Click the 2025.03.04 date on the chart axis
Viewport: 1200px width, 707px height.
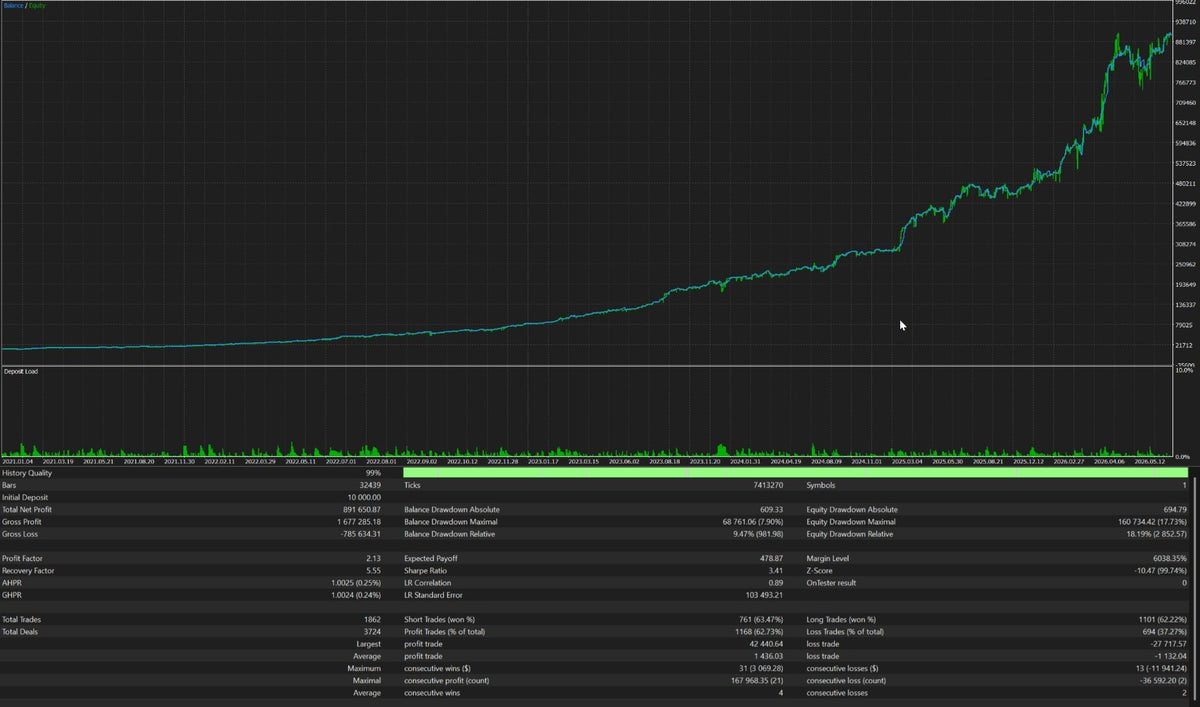point(907,462)
